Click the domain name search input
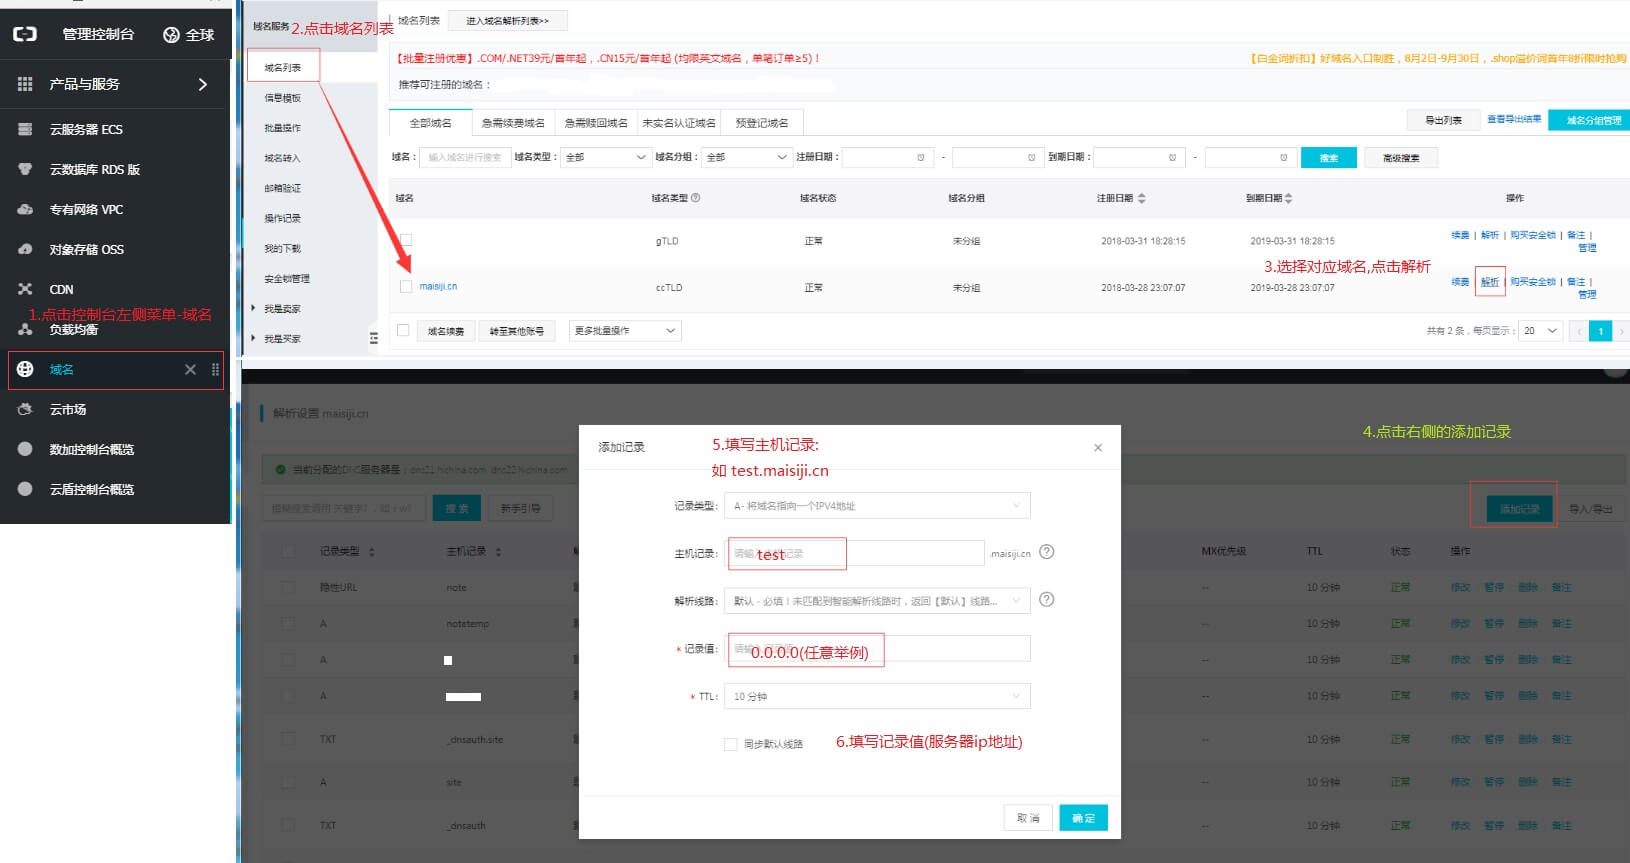This screenshot has height=863, width=1630. click(x=465, y=157)
